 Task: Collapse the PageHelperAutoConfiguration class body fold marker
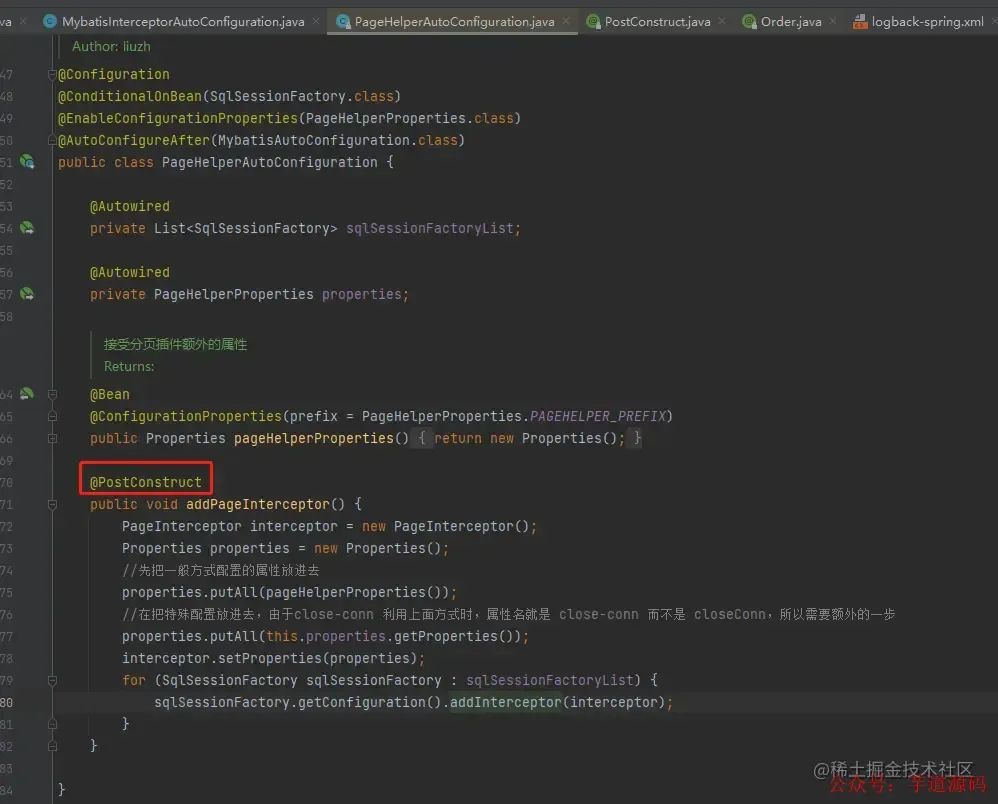pyautogui.click(x=51, y=162)
